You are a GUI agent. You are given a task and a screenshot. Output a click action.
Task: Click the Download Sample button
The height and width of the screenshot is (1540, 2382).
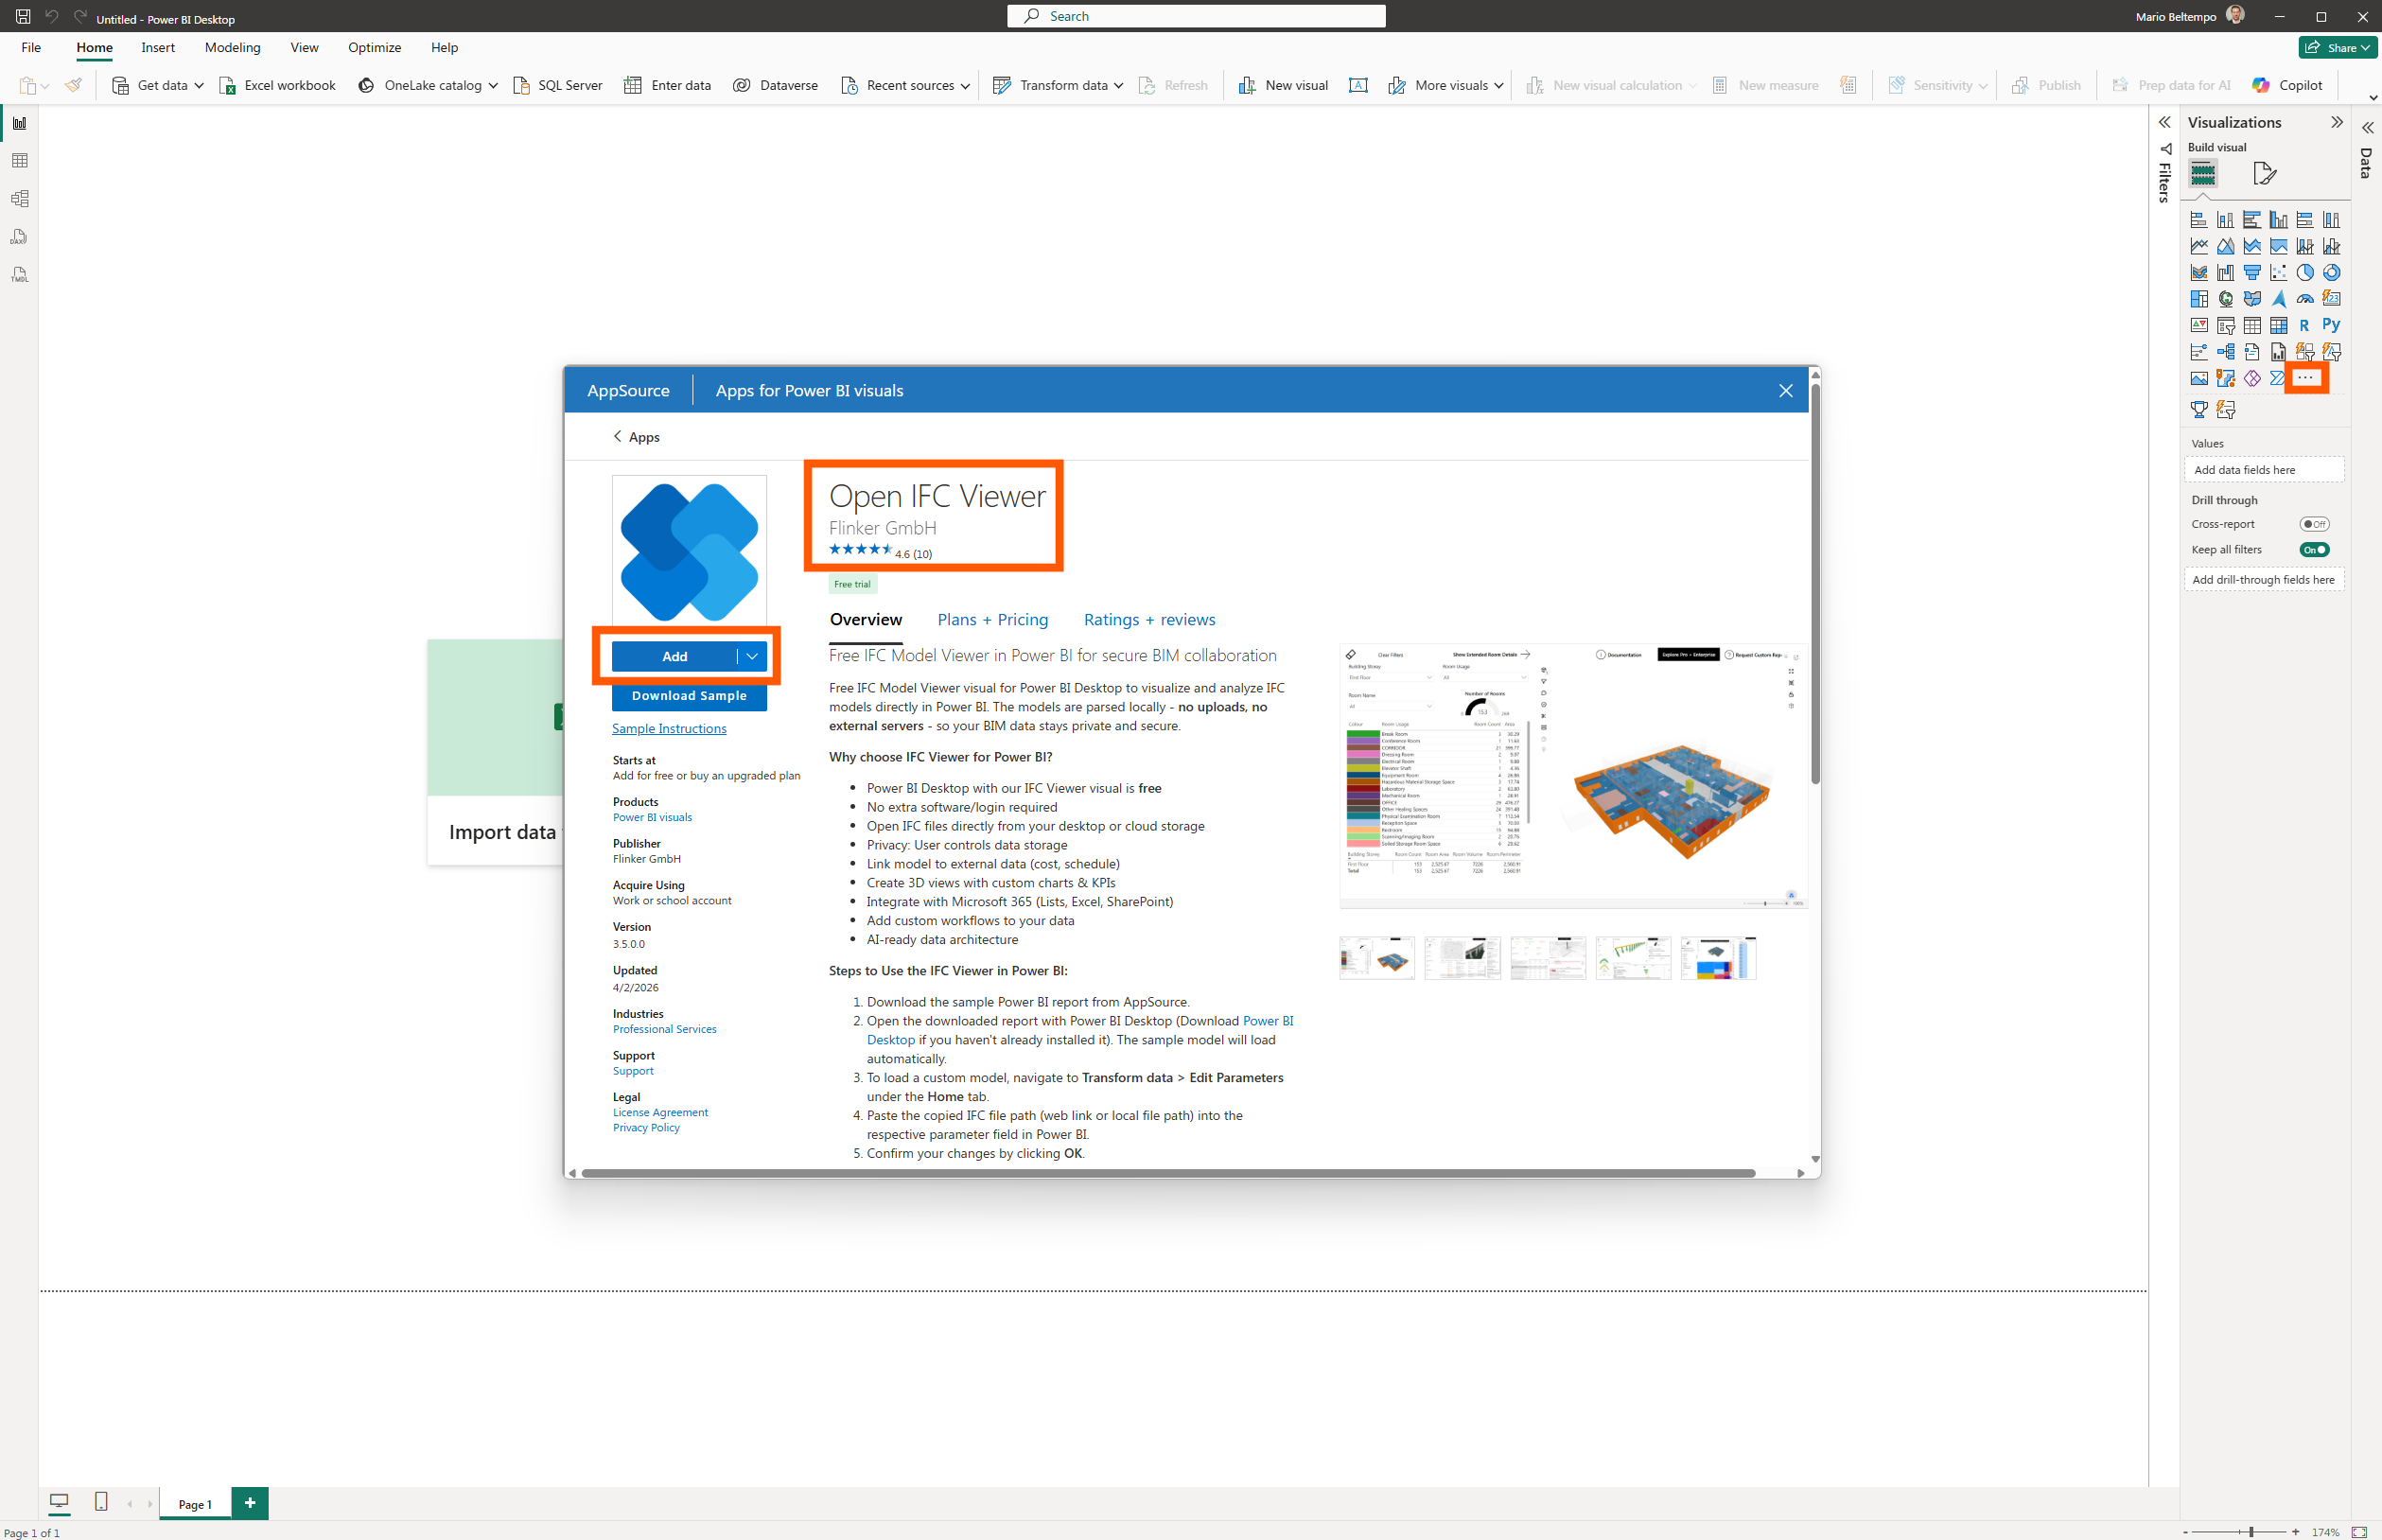point(689,696)
